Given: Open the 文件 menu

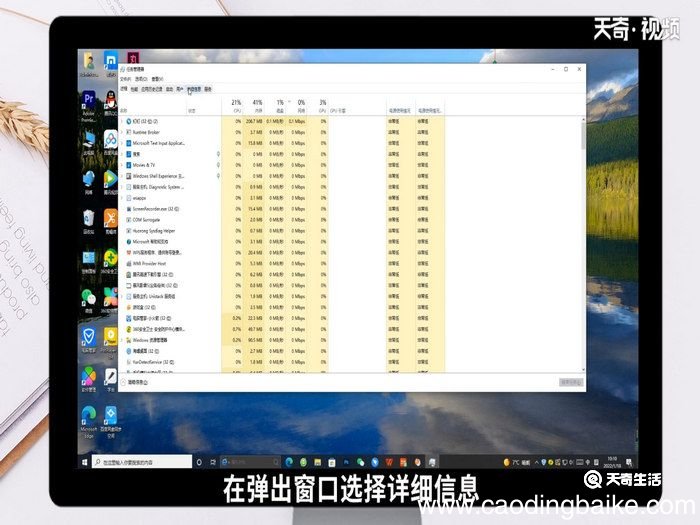Looking at the screenshot, I should point(126,79).
